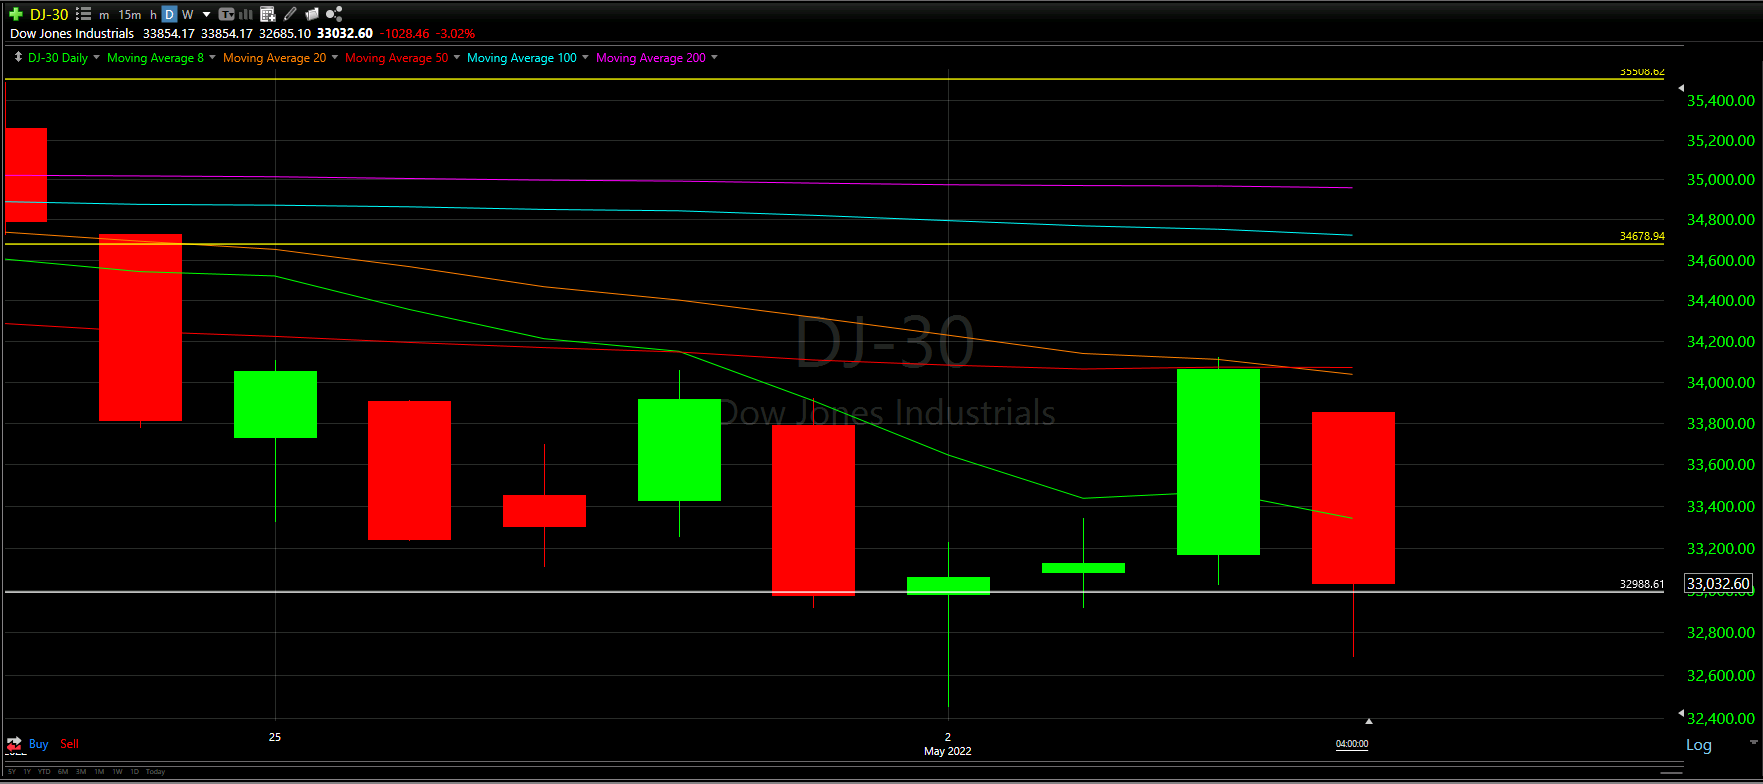The width and height of the screenshot is (1763, 784).
Task: Select the Today range
Action: [155, 772]
